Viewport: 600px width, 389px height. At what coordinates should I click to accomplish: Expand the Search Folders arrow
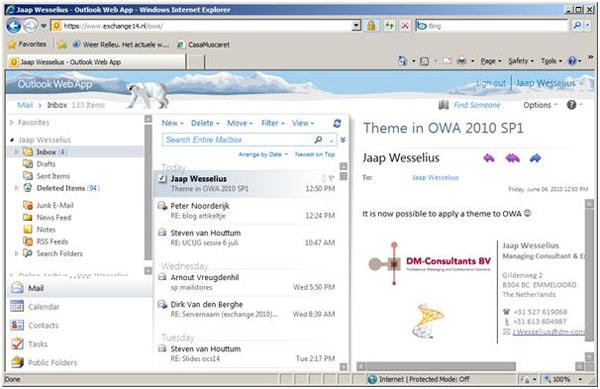point(16,253)
